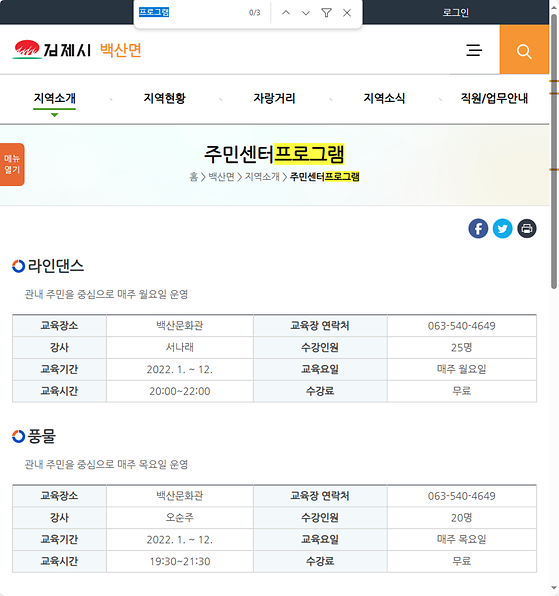
Task: Click the 김제시 logo
Action: [52, 50]
